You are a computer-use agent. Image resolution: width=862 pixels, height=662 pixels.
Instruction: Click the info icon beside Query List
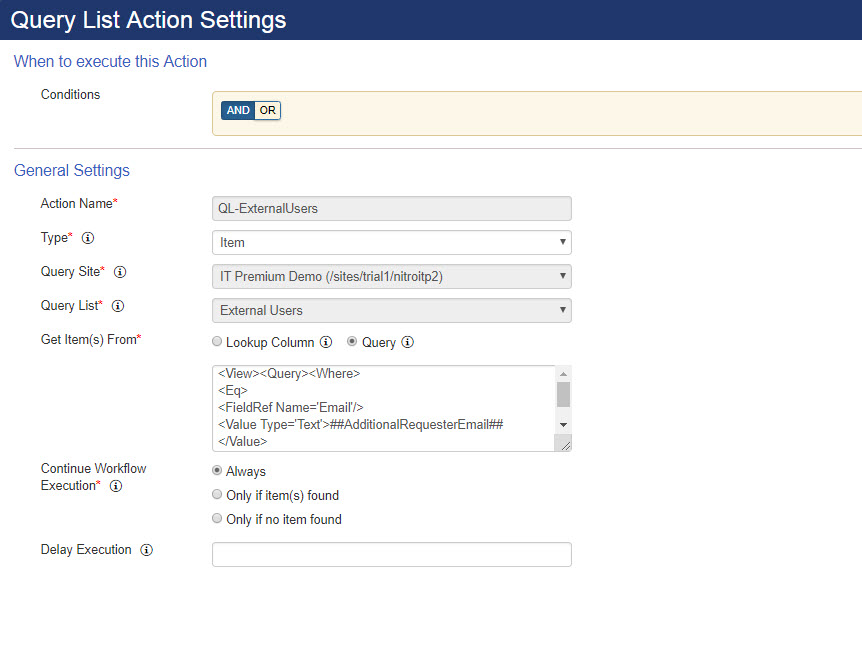118,306
